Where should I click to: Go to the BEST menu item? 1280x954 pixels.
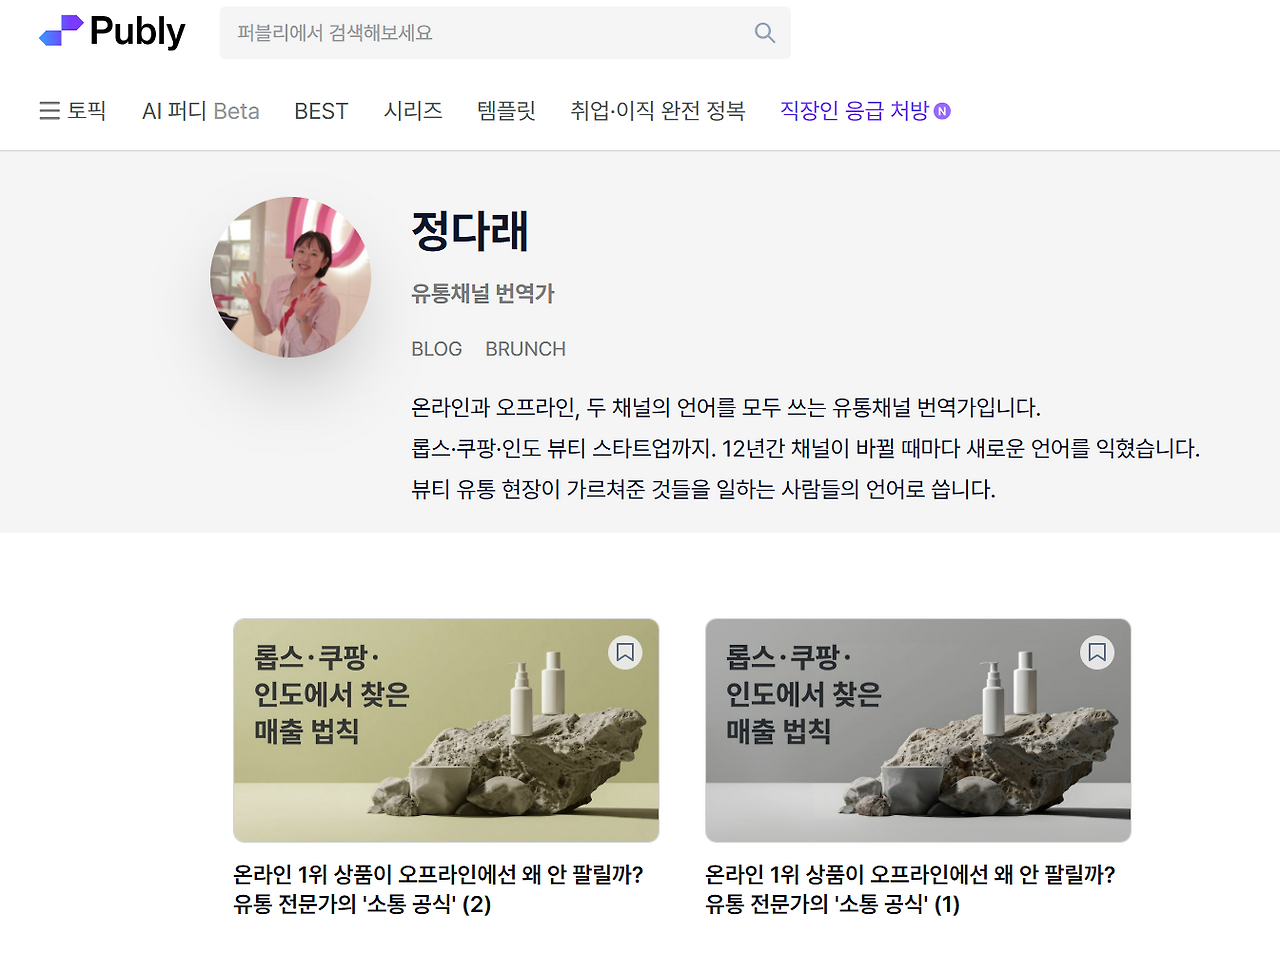(x=321, y=111)
